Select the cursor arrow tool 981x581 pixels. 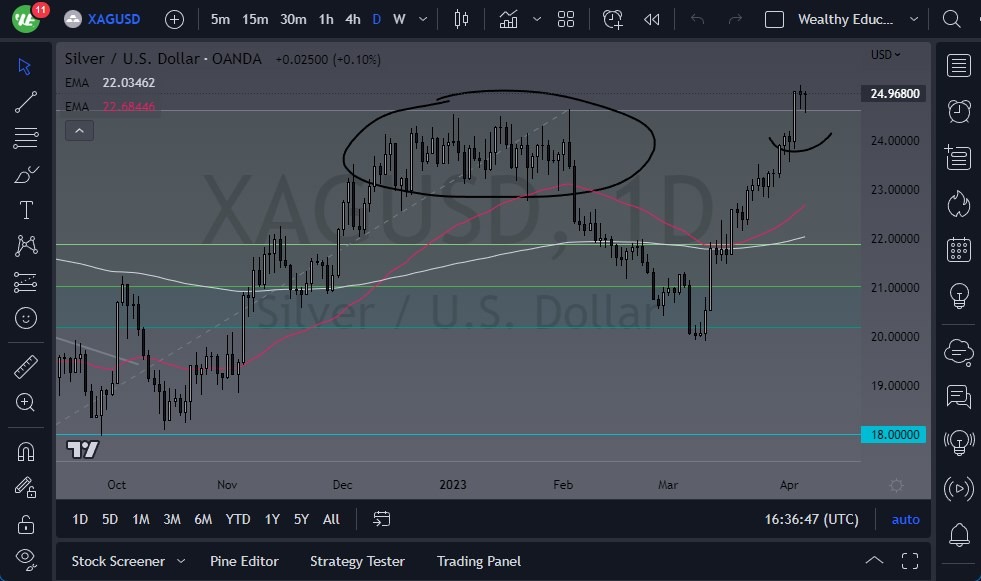click(x=25, y=66)
